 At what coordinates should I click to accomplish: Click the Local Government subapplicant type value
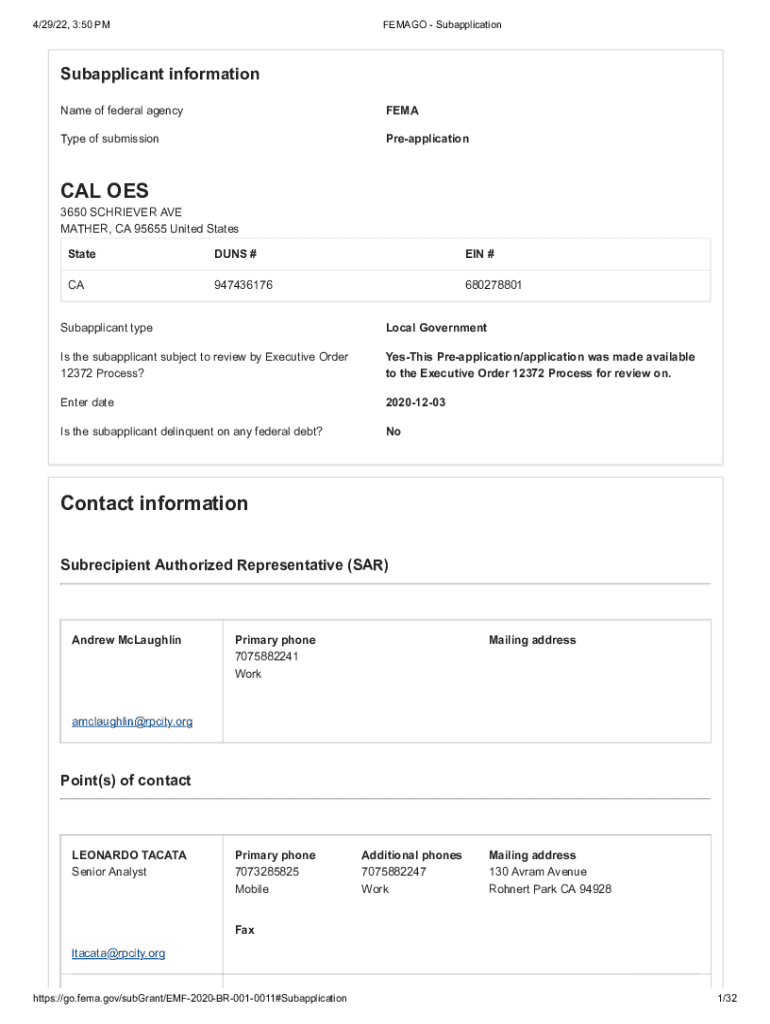[x=436, y=328]
